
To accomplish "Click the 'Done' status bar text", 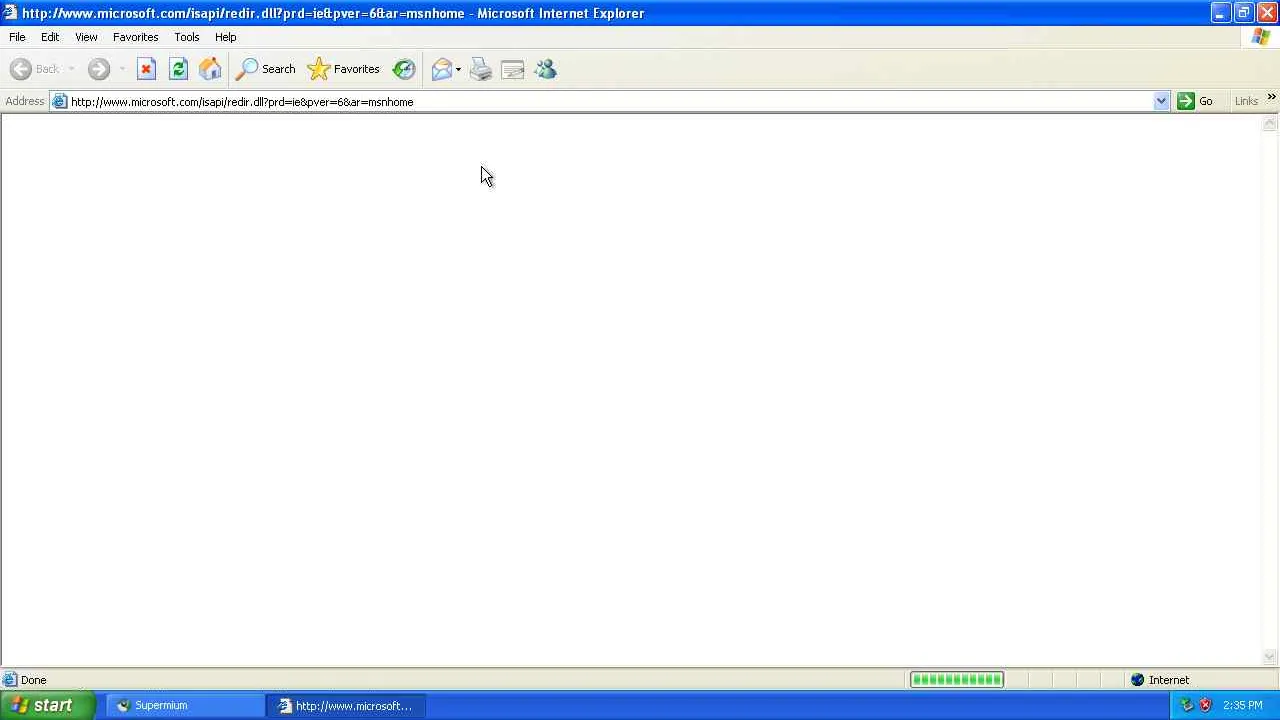I will (33, 680).
